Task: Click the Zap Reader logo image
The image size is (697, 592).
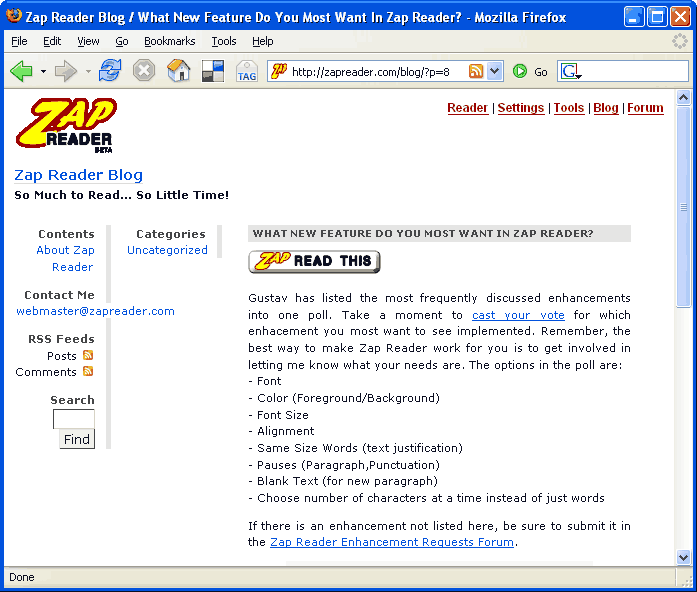Action: (x=66, y=125)
